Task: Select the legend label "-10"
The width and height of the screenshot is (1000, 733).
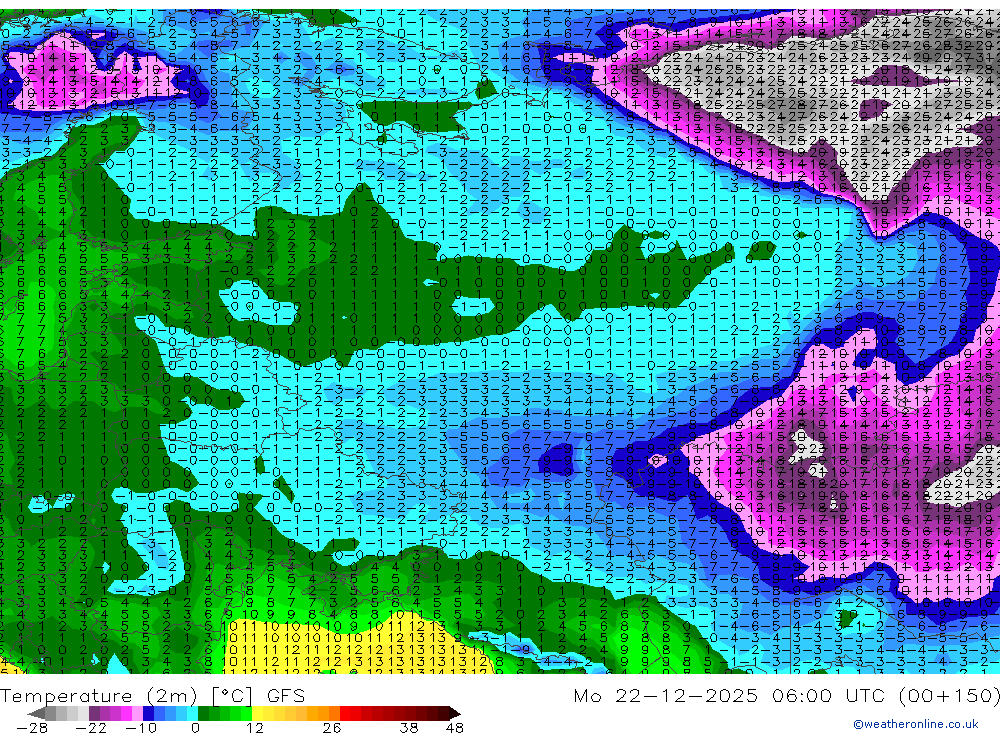Action: coord(141,727)
